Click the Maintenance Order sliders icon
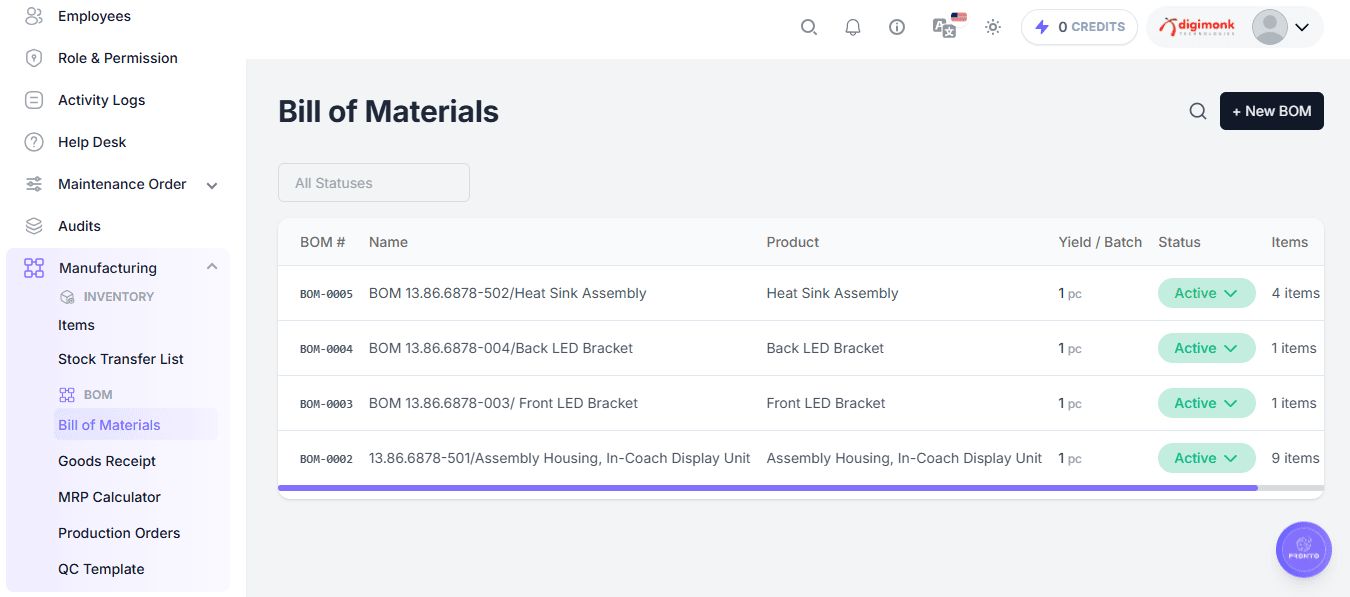The image size is (1350, 597). 34,184
